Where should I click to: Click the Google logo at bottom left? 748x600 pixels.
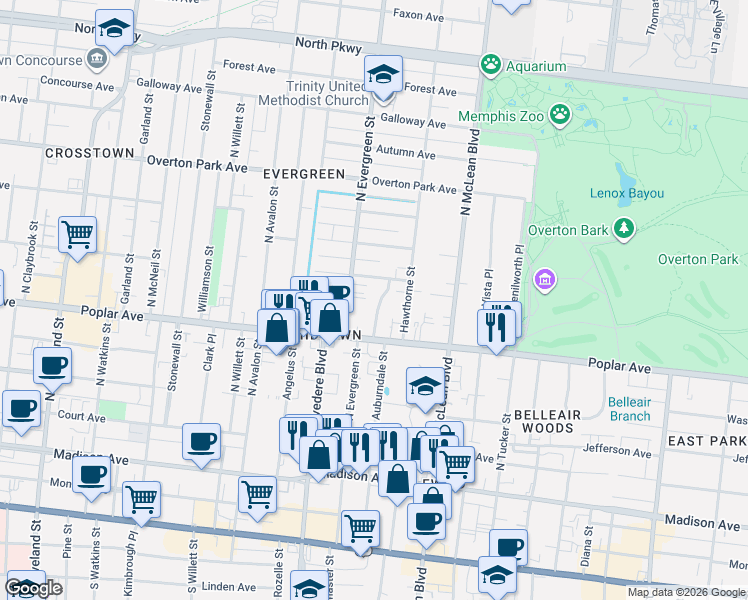point(34,588)
